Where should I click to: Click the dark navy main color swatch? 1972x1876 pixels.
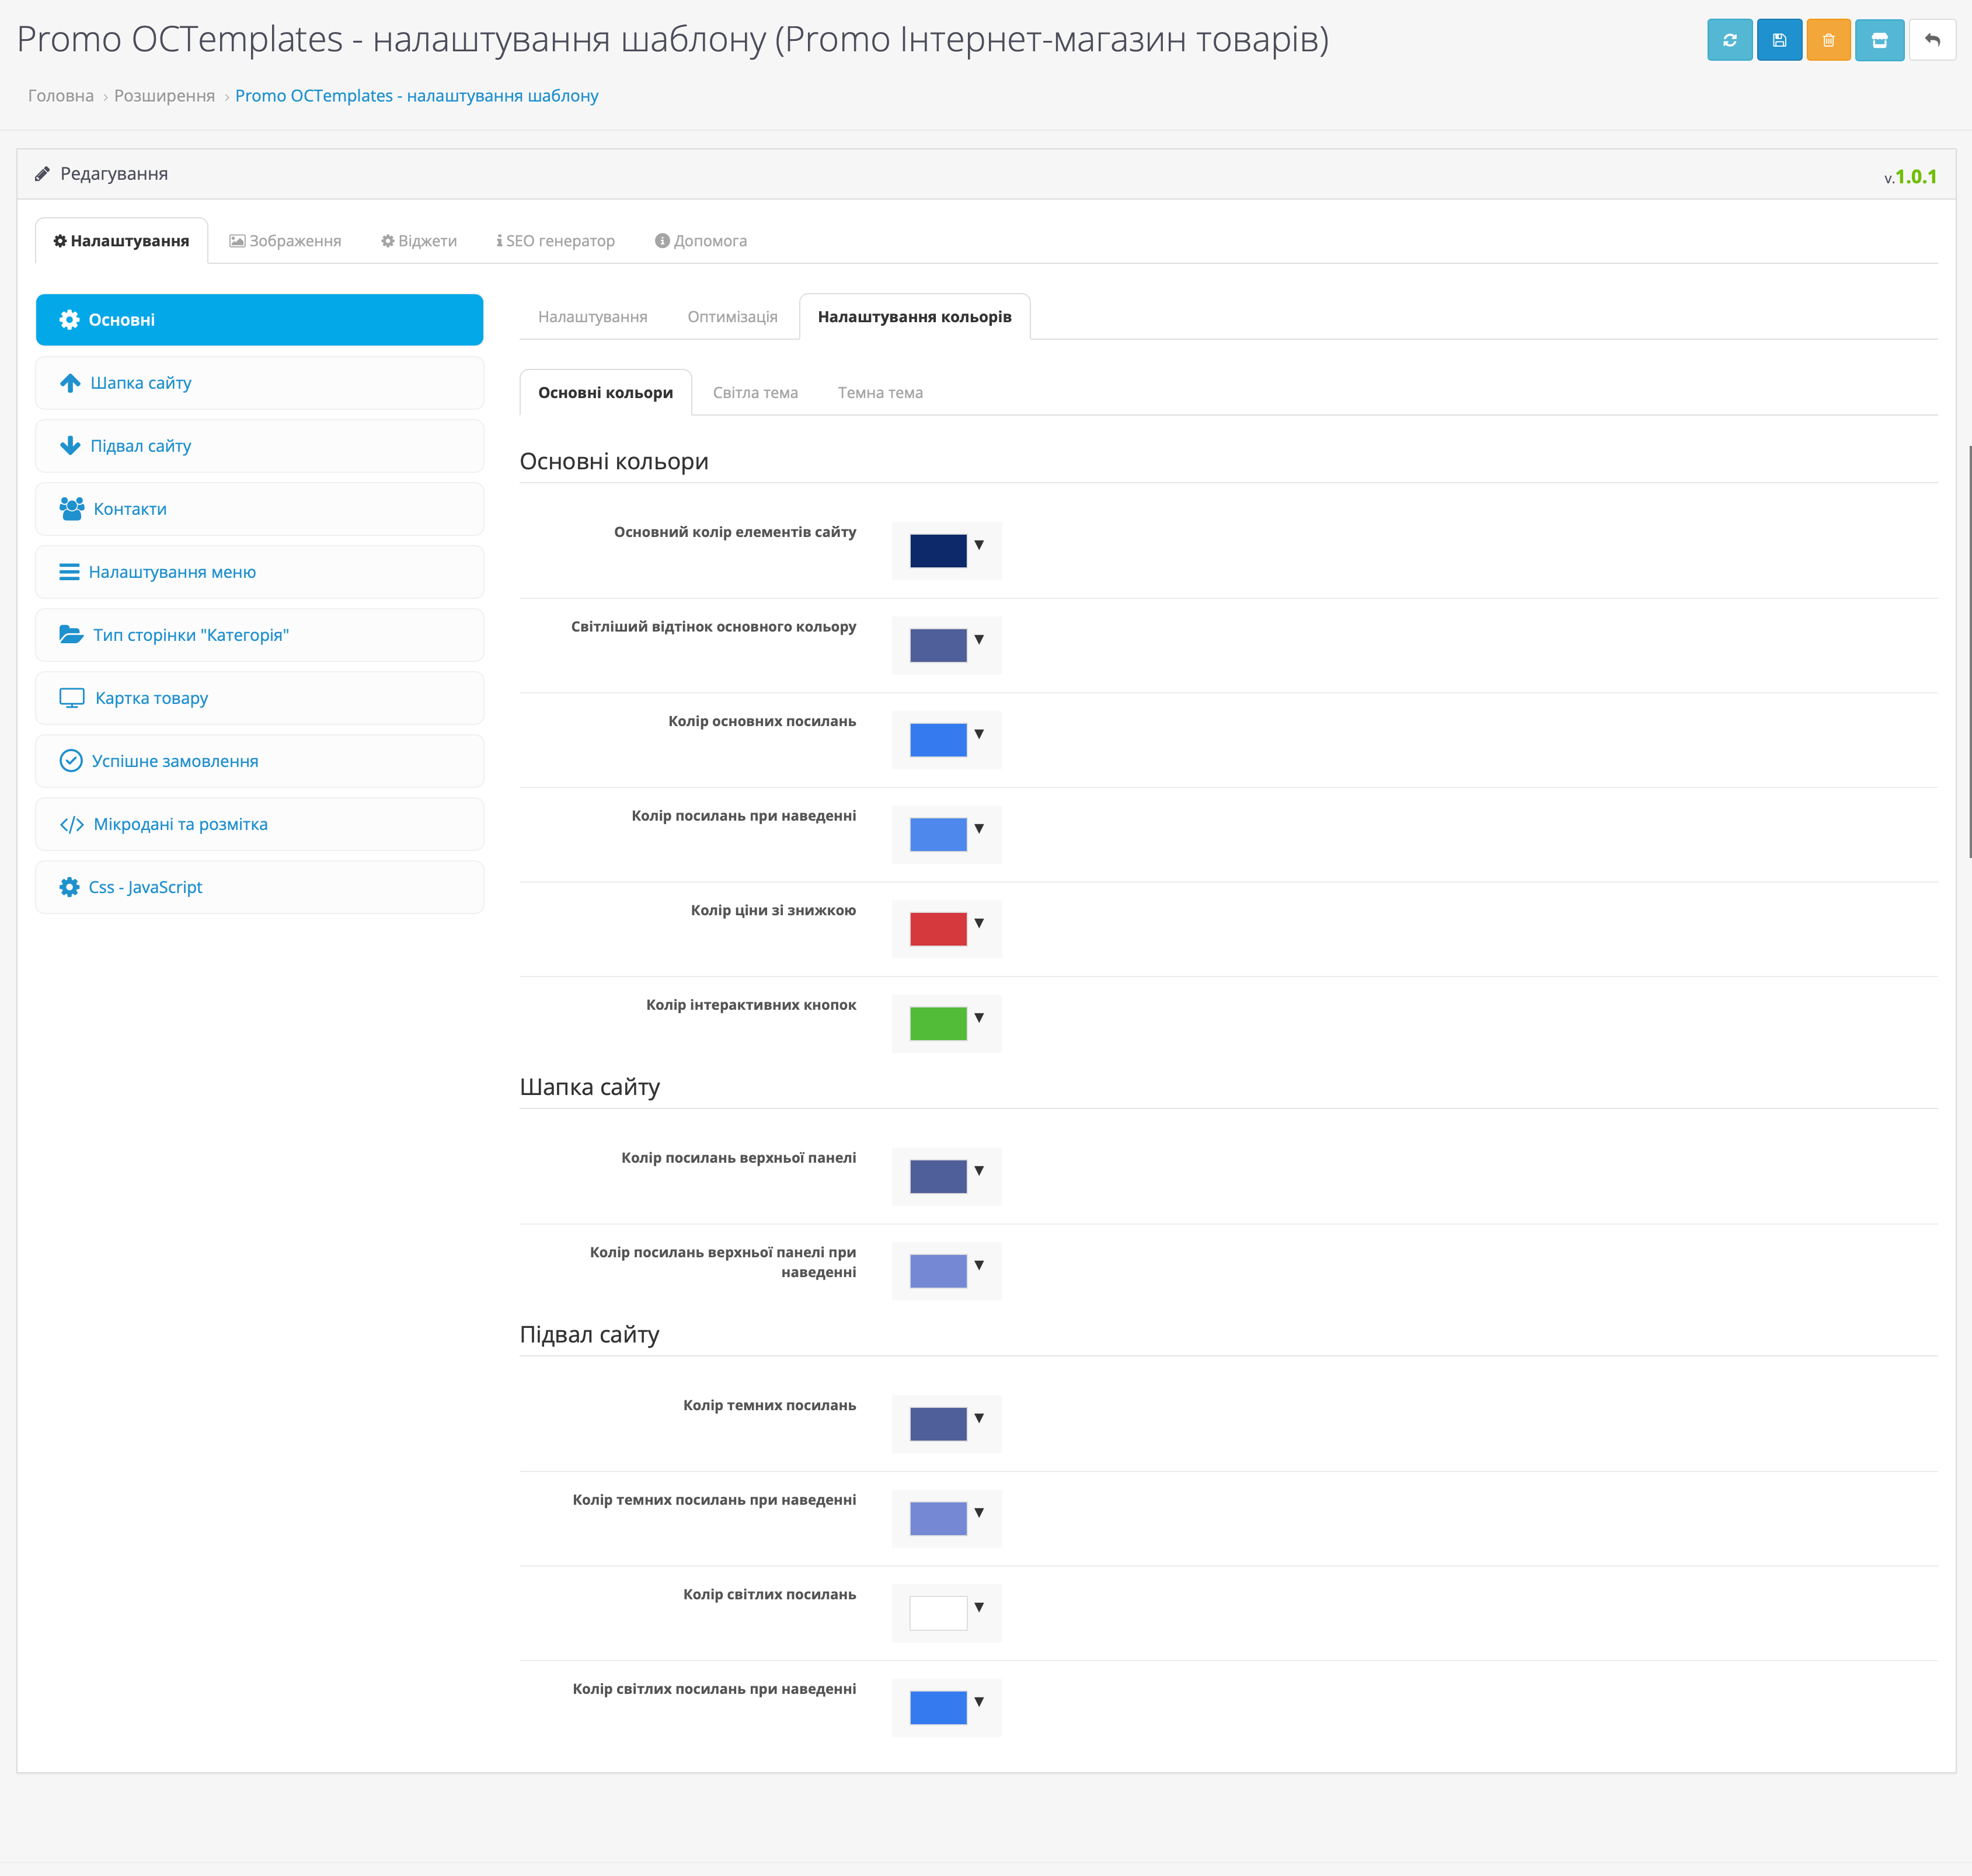click(937, 551)
